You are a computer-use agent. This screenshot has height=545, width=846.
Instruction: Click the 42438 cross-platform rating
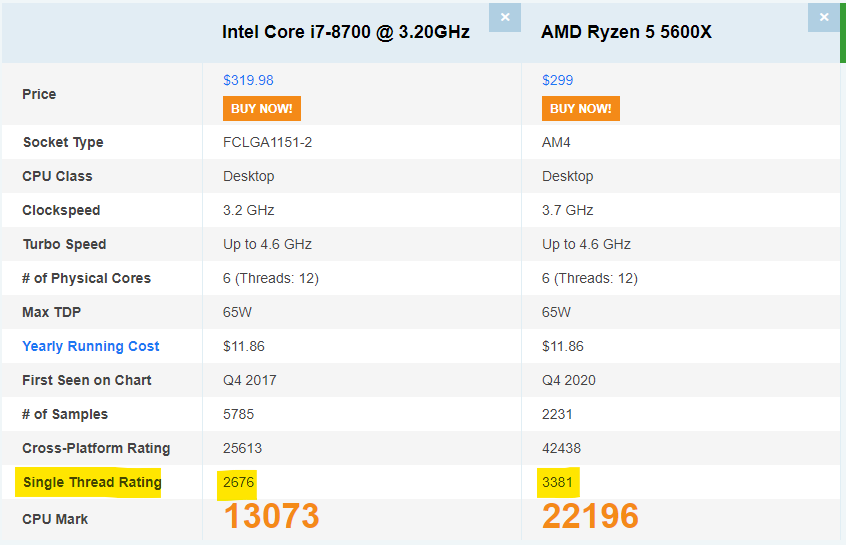click(562, 448)
